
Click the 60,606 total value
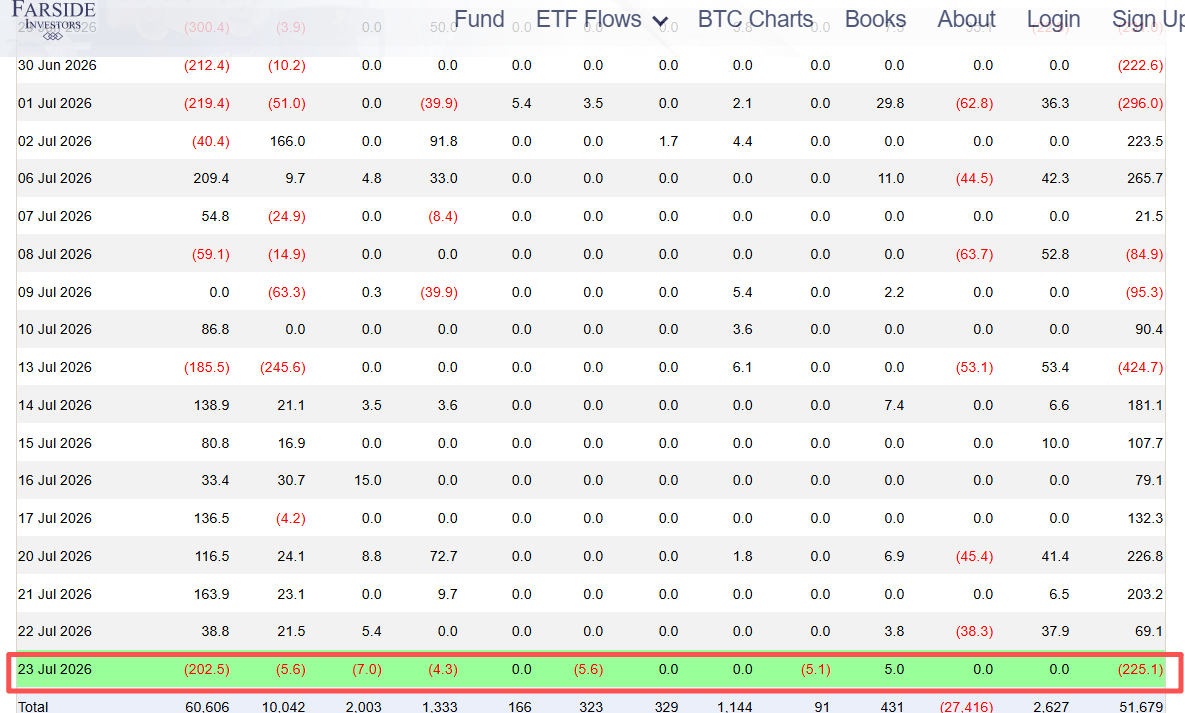click(207, 706)
